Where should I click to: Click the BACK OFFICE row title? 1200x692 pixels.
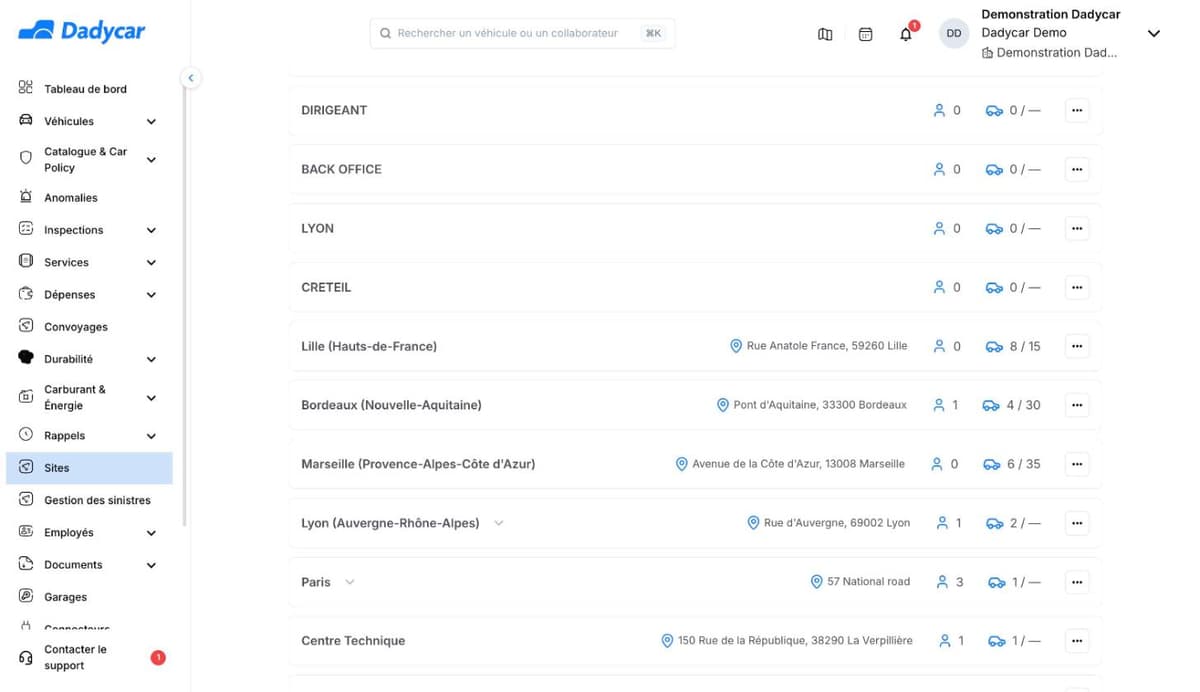pos(341,169)
